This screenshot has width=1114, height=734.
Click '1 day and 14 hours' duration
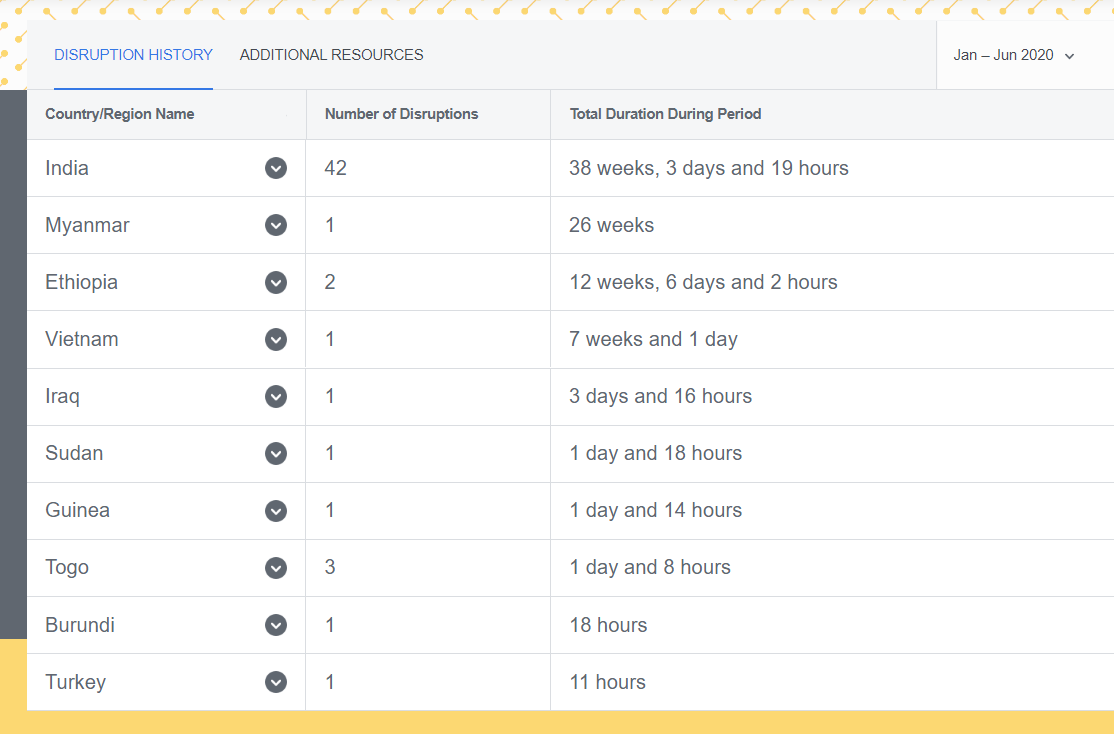coord(656,510)
